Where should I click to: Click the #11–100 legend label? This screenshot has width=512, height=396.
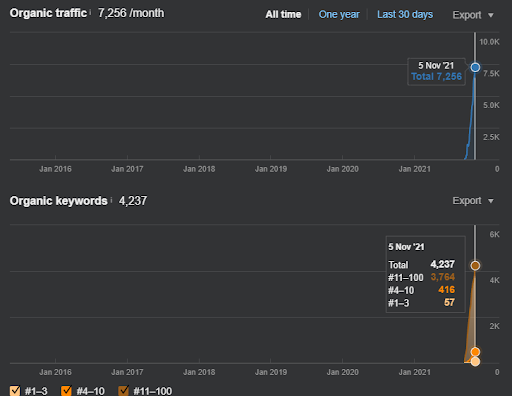click(x=153, y=391)
